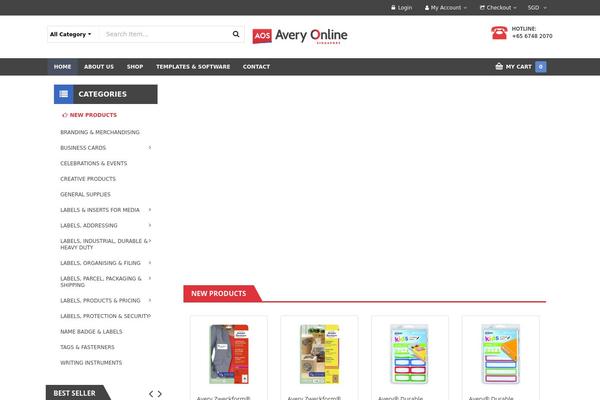Image resolution: width=600 pixels, height=400 pixels.
Task: Click the Best Seller previous arrow
Action: [x=151, y=393]
